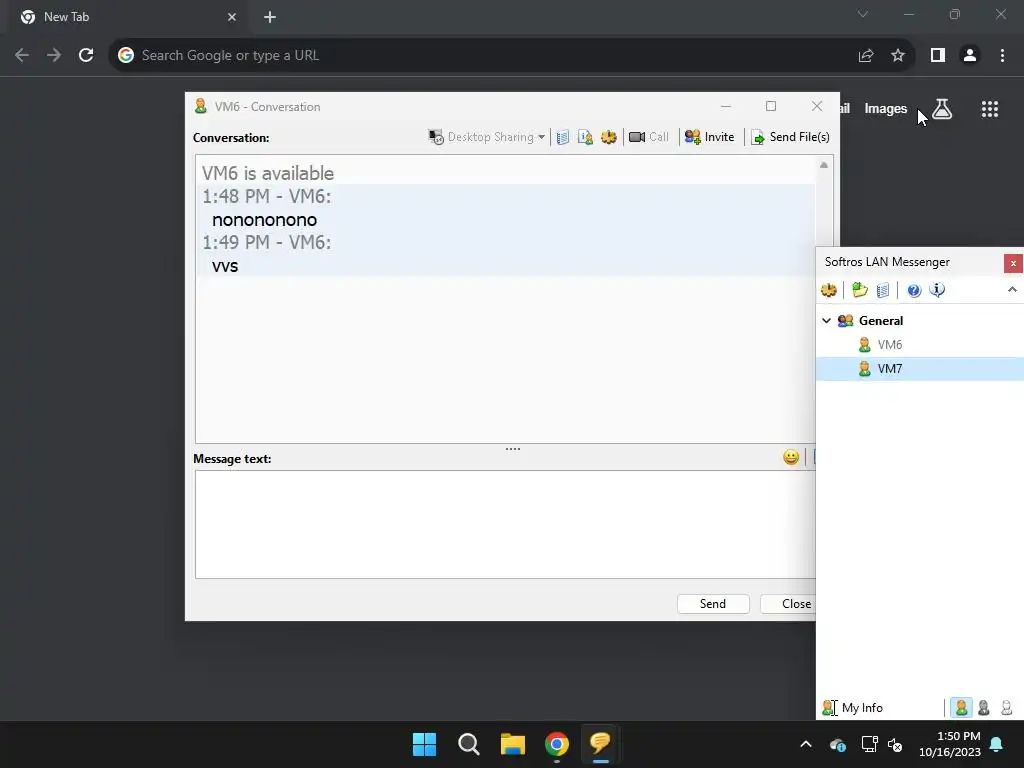The image size is (1024, 768).
Task: Open taskbar Search
Action: 469,744
